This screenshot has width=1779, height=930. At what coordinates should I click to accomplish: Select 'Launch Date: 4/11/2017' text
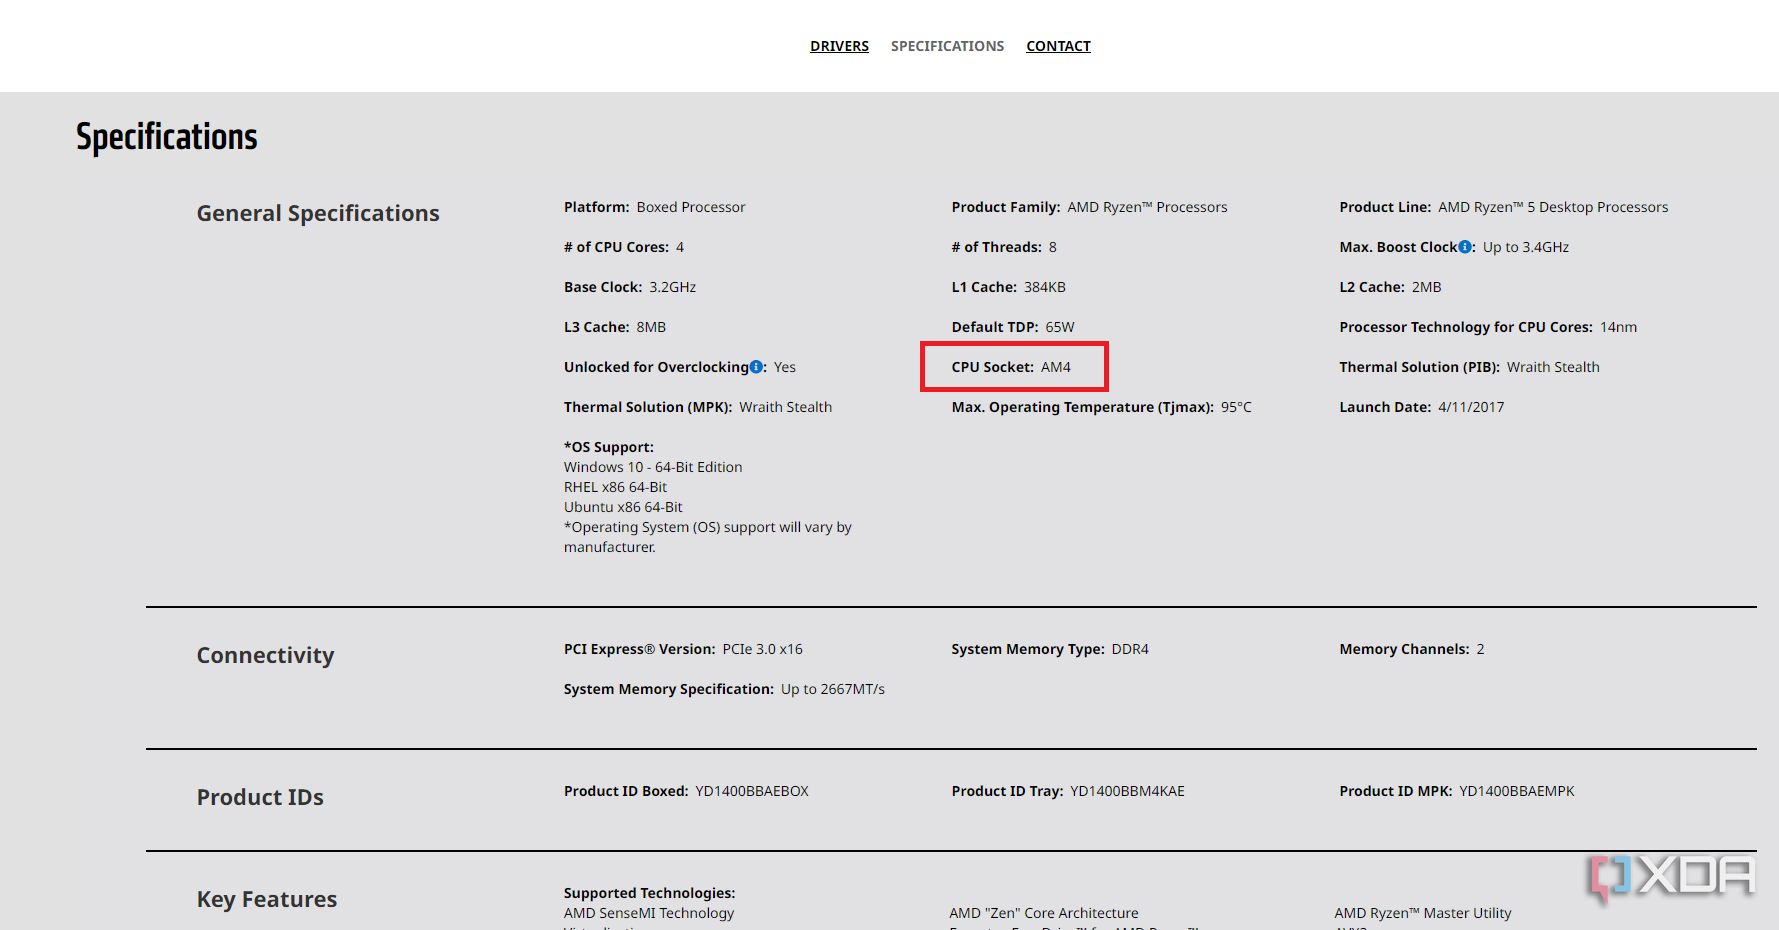1421,407
